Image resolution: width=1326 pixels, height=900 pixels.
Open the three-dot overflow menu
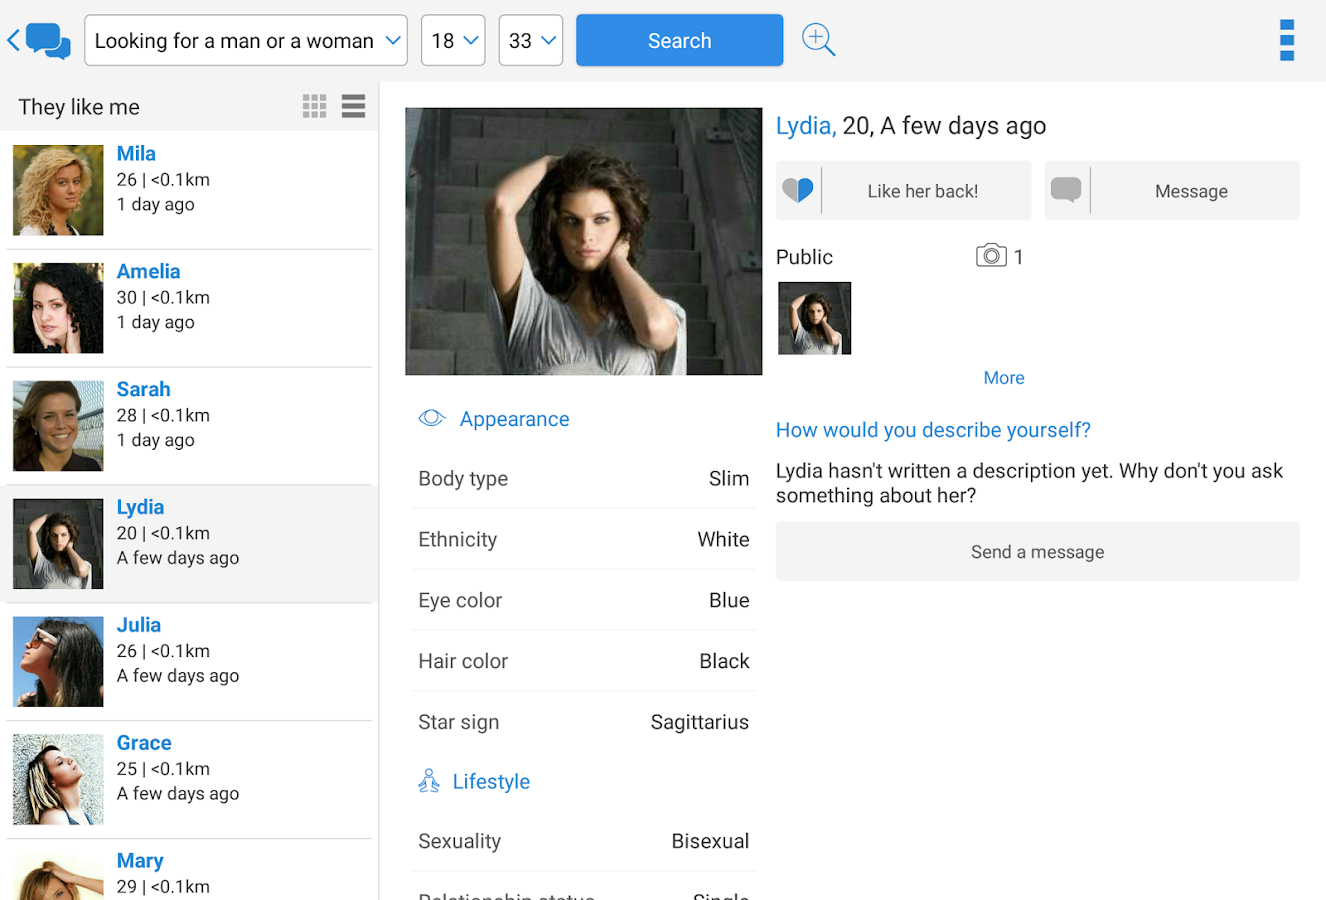point(1287,40)
